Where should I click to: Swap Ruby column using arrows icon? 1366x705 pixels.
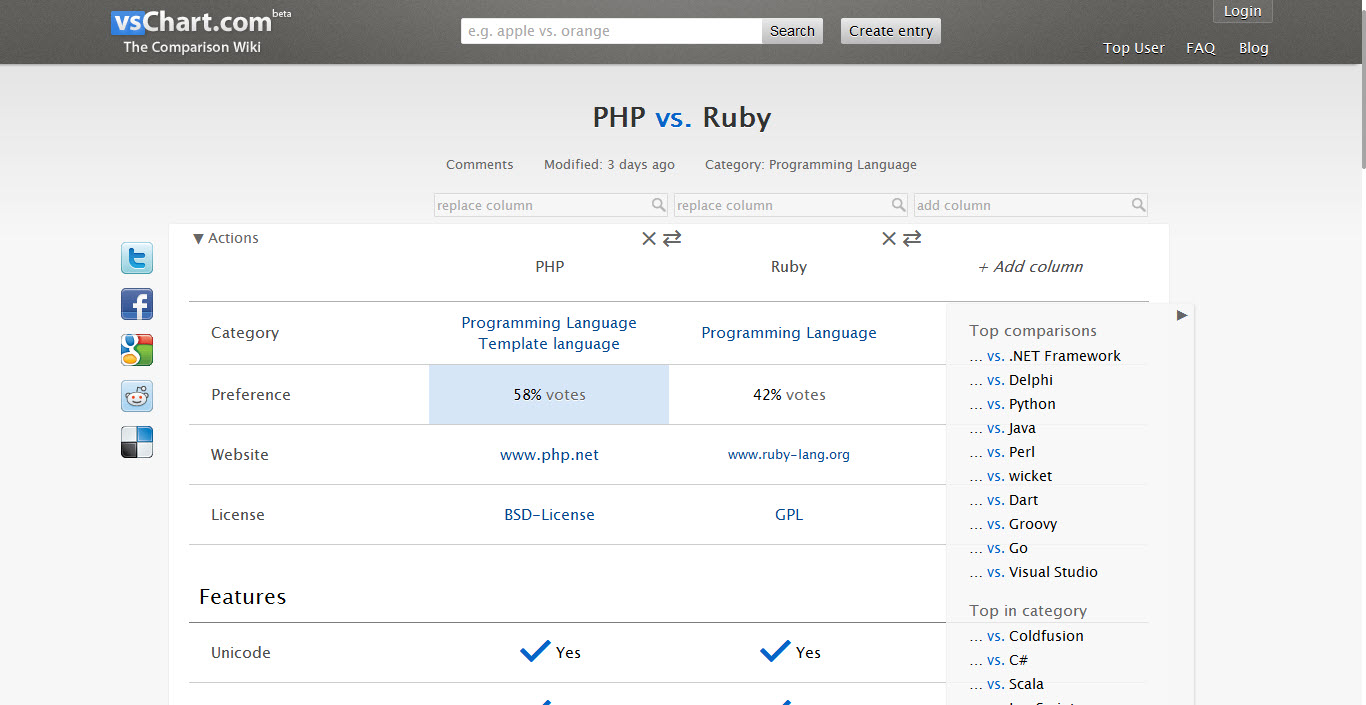point(912,239)
